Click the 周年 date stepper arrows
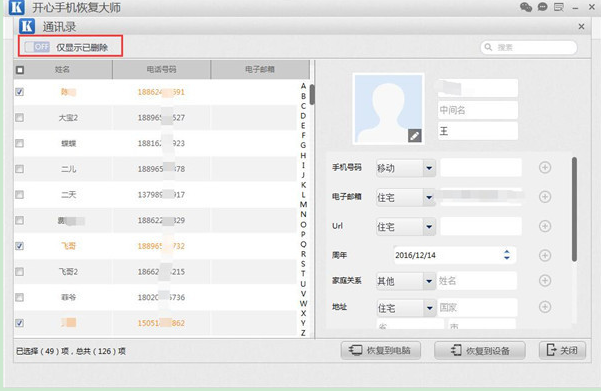Viewport: 601px width, 391px height. tap(507, 255)
